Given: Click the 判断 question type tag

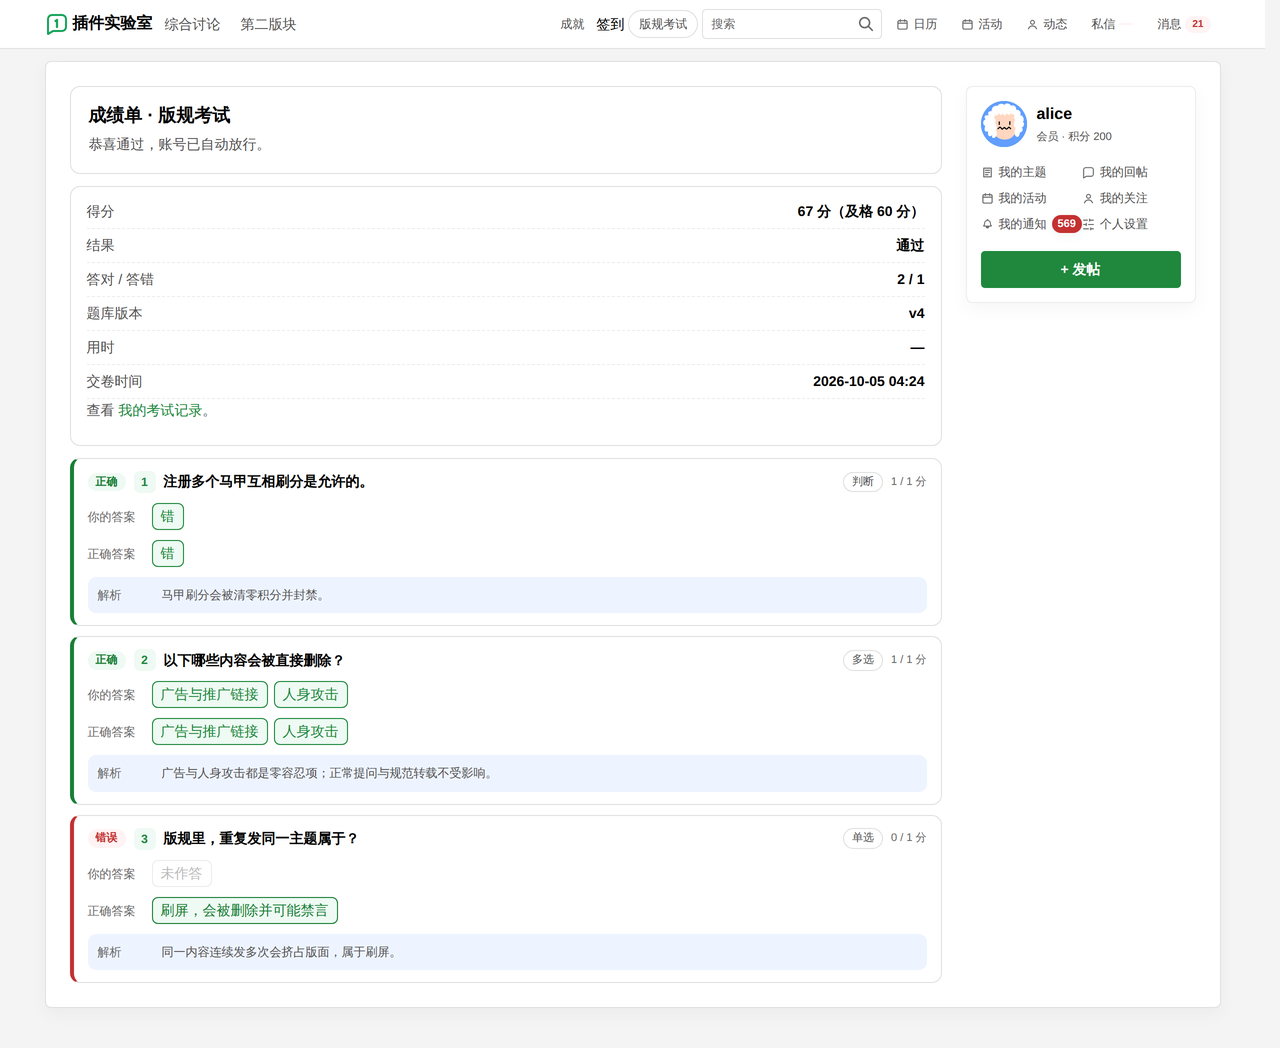Looking at the screenshot, I should coord(863,482).
